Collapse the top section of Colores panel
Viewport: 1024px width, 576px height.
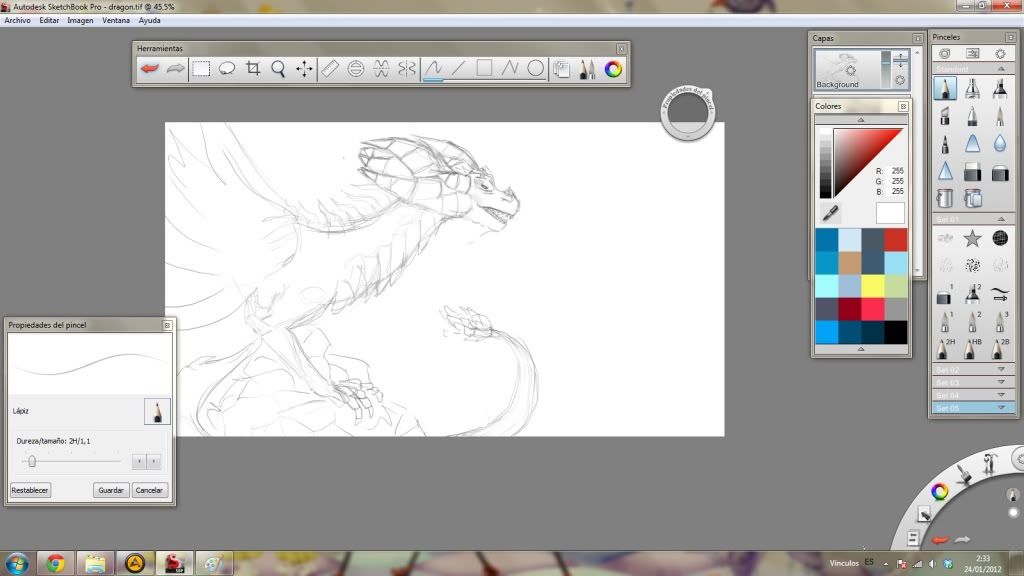tap(861, 120)
